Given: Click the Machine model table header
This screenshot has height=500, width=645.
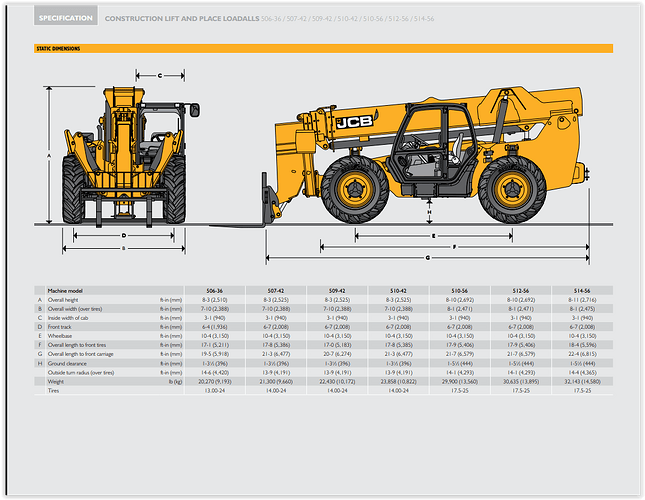Looking at the screenshot, I should click(65, 291).
